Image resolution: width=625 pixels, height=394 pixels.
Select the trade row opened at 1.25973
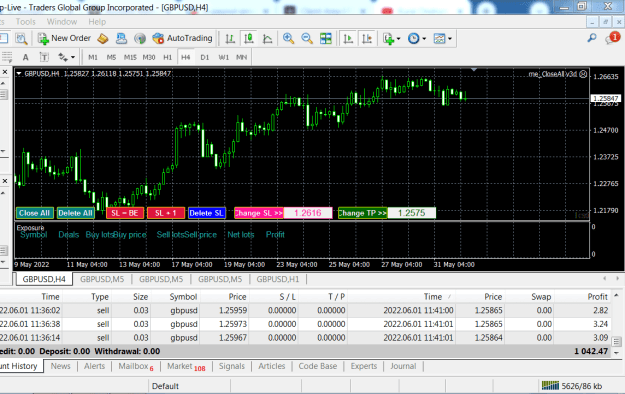tap(305, 324)
